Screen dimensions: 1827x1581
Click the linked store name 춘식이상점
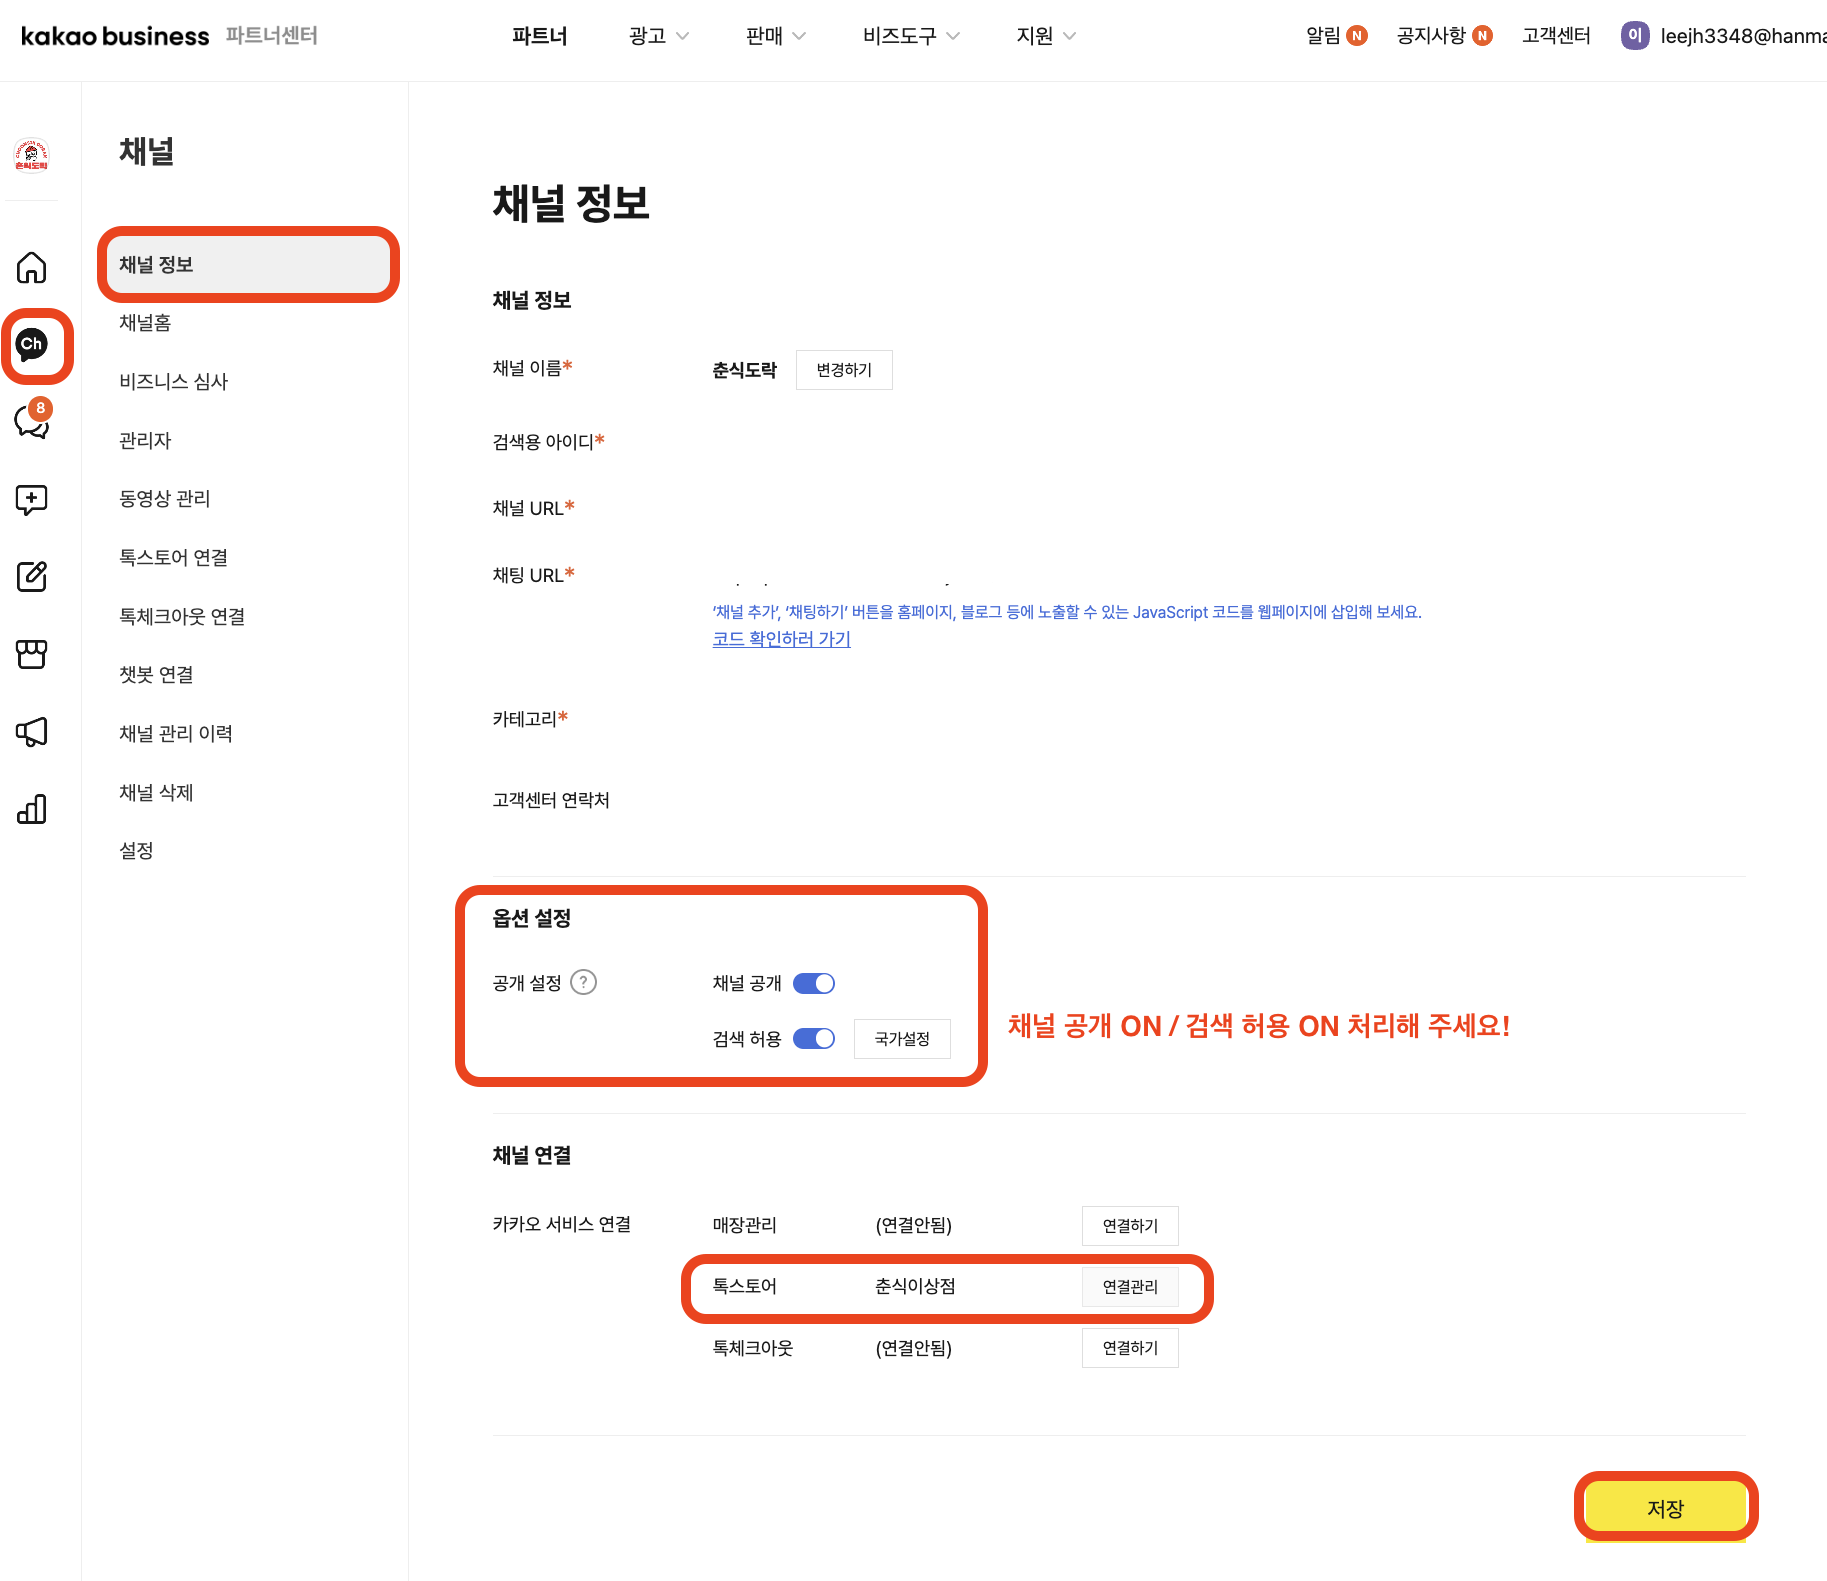coord(915,1286)
